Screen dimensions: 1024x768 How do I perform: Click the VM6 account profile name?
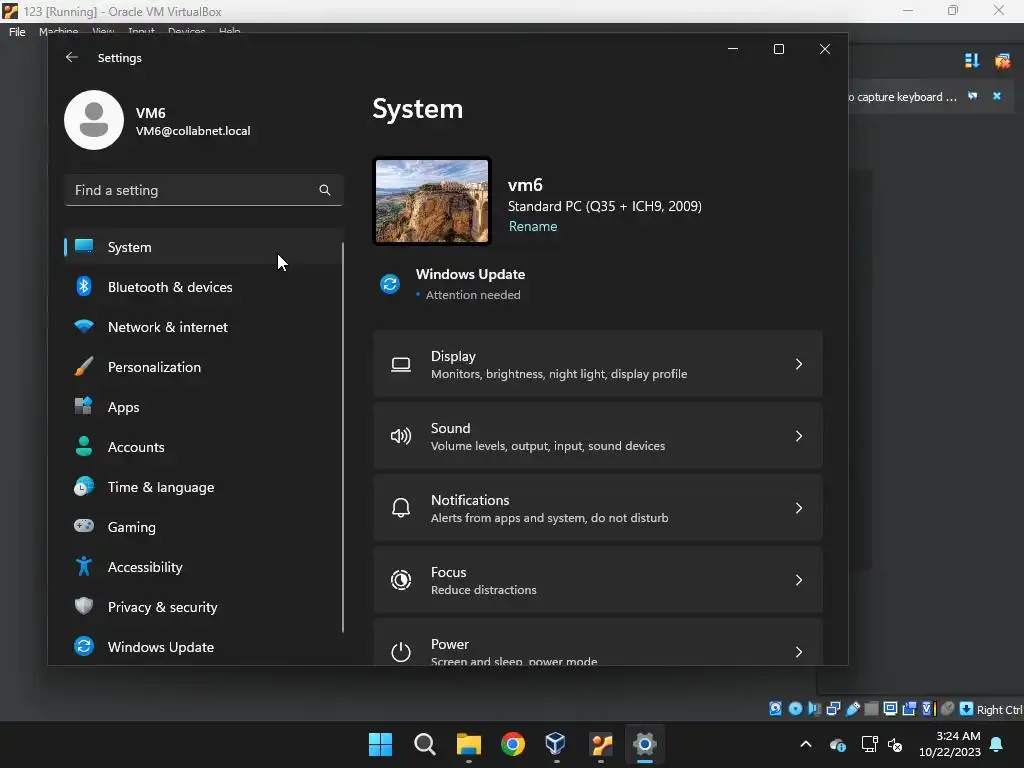pos(150,112)
